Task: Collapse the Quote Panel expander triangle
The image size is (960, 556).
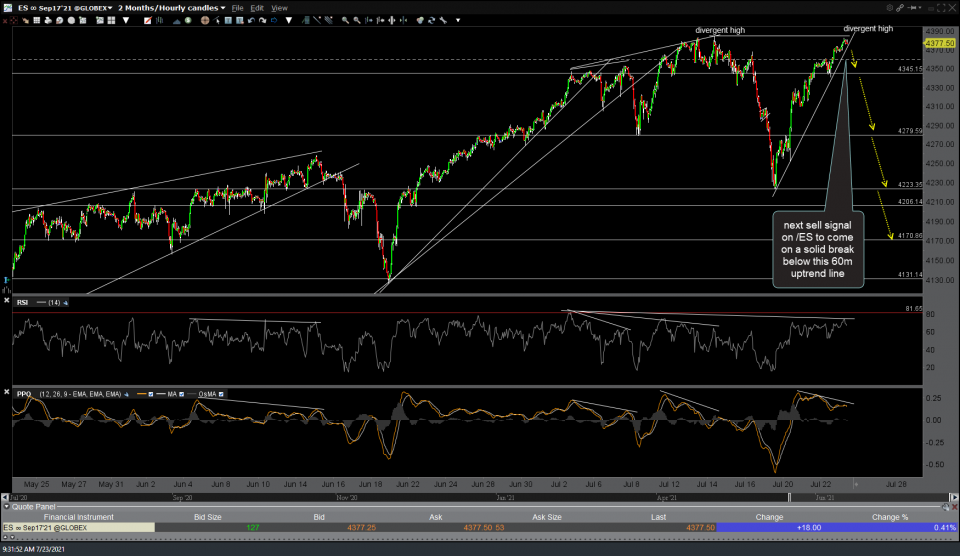Action: (6, 507)
